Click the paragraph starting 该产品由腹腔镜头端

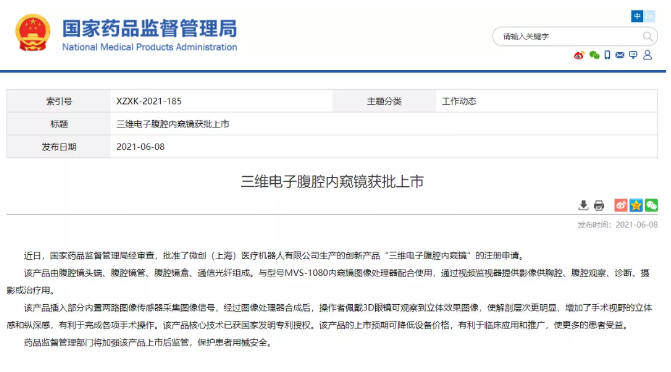tap(328, 282)
